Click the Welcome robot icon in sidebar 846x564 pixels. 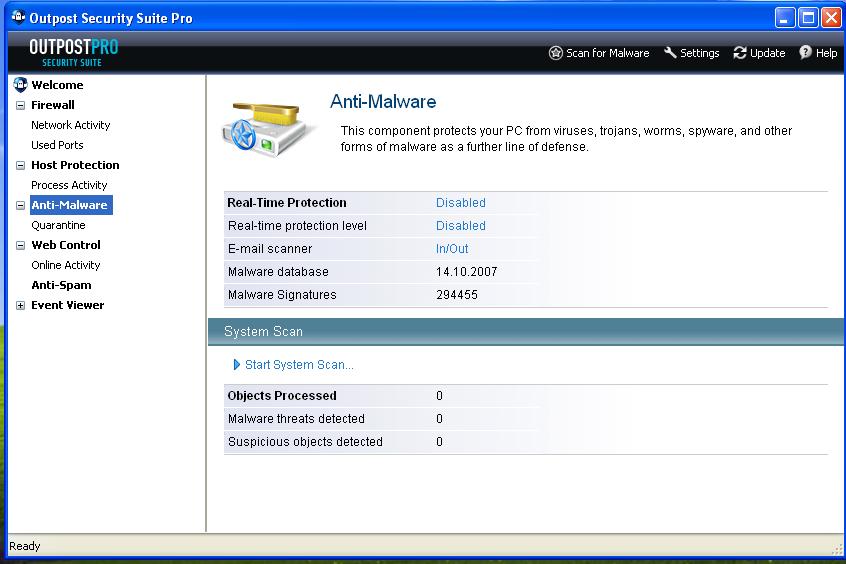pyautogui.click(x=20, y=85)
